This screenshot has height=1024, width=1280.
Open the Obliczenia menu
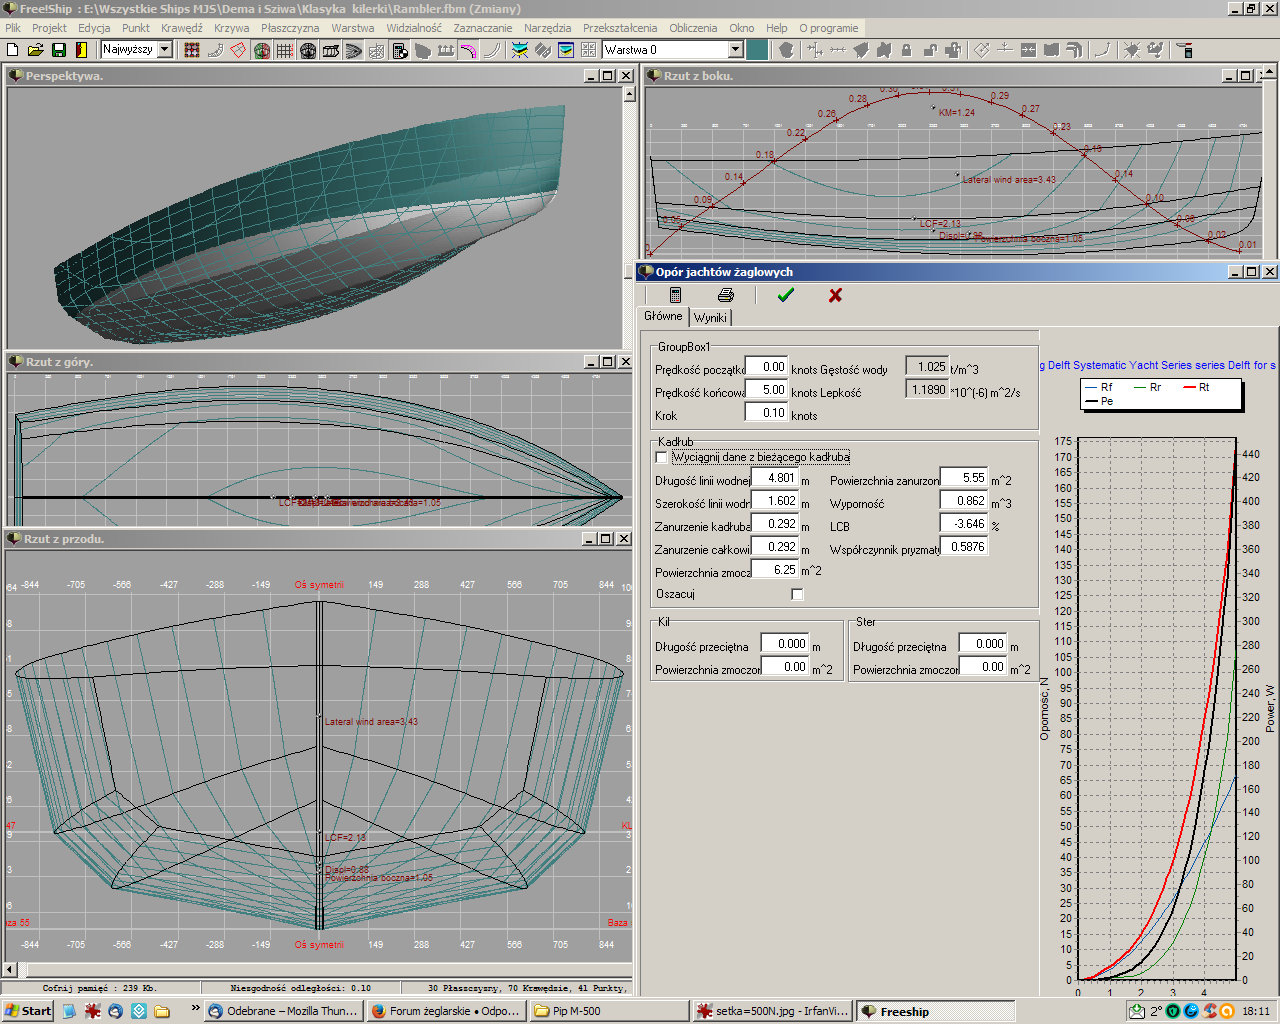pyautogui.click(x=693, y=28)
